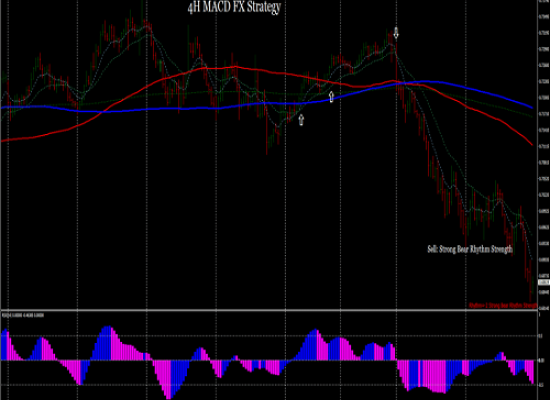Click the down arrow marker at price peak
This screenshot has height=400, width=550.
point(396,33)
